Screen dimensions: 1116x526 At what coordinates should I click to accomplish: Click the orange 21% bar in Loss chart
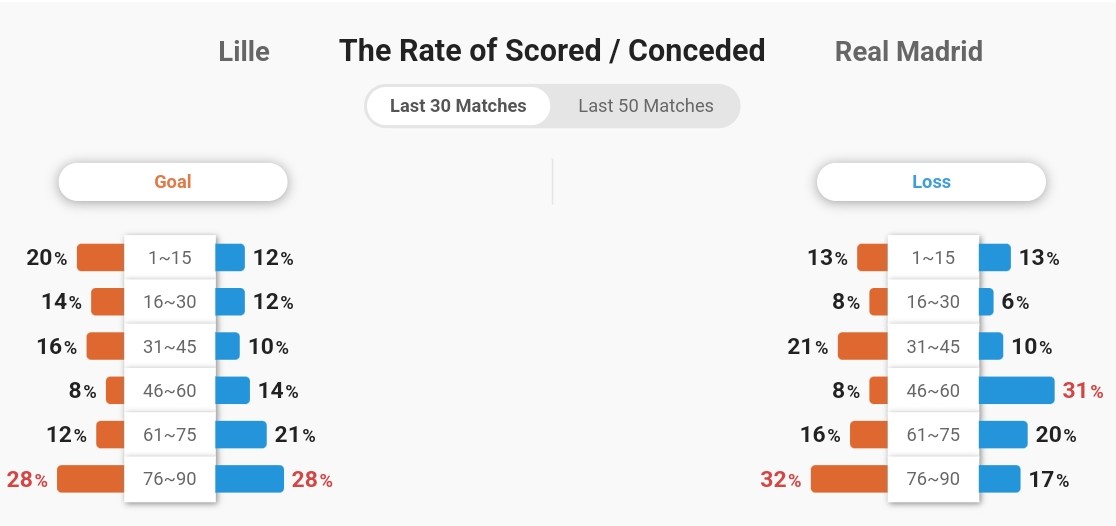tap(863, 347)
